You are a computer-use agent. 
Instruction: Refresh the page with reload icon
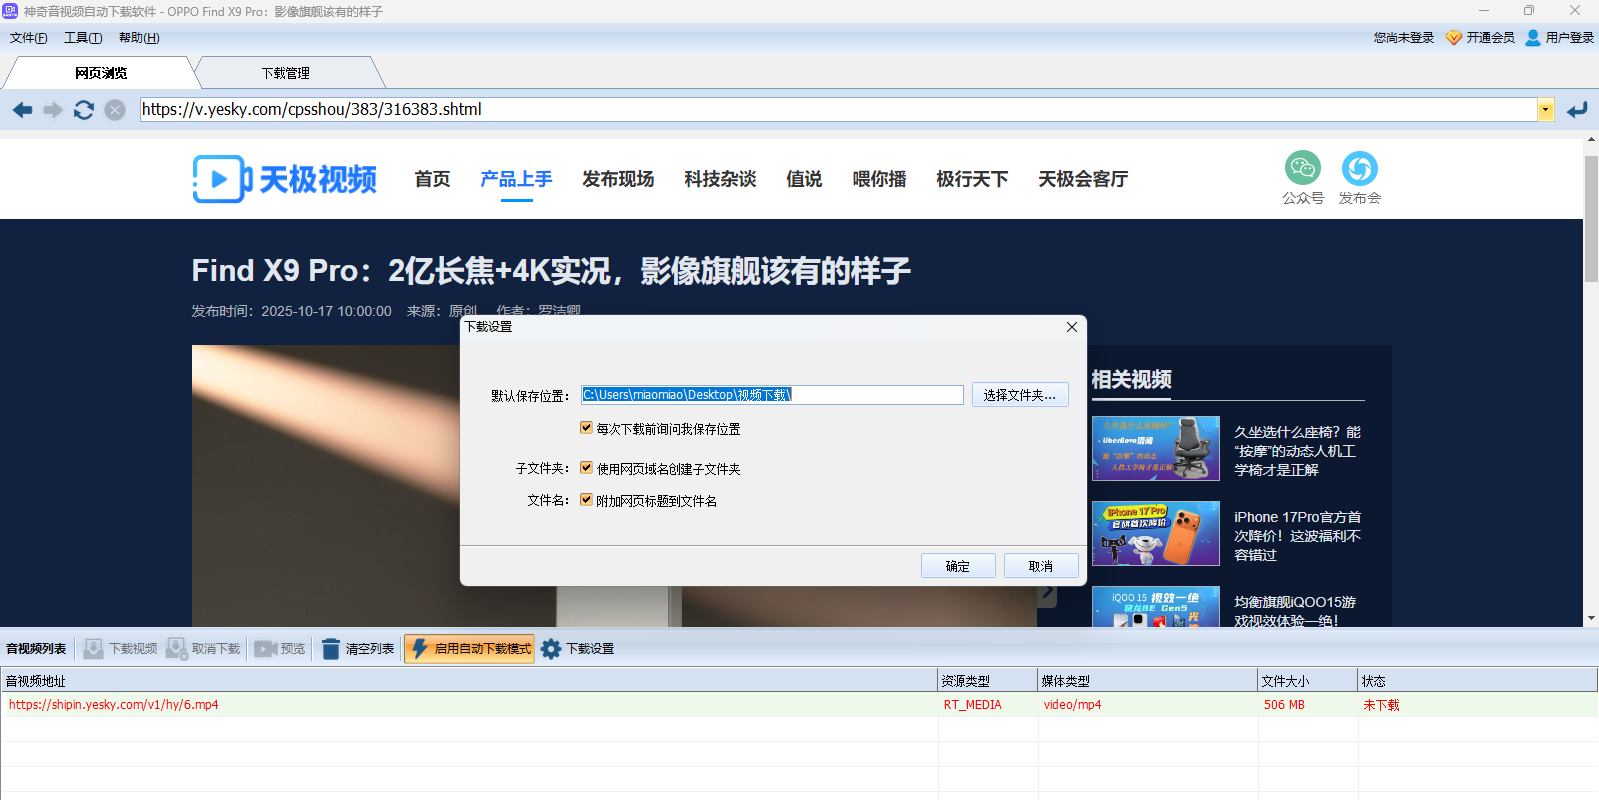coord(84,110)
